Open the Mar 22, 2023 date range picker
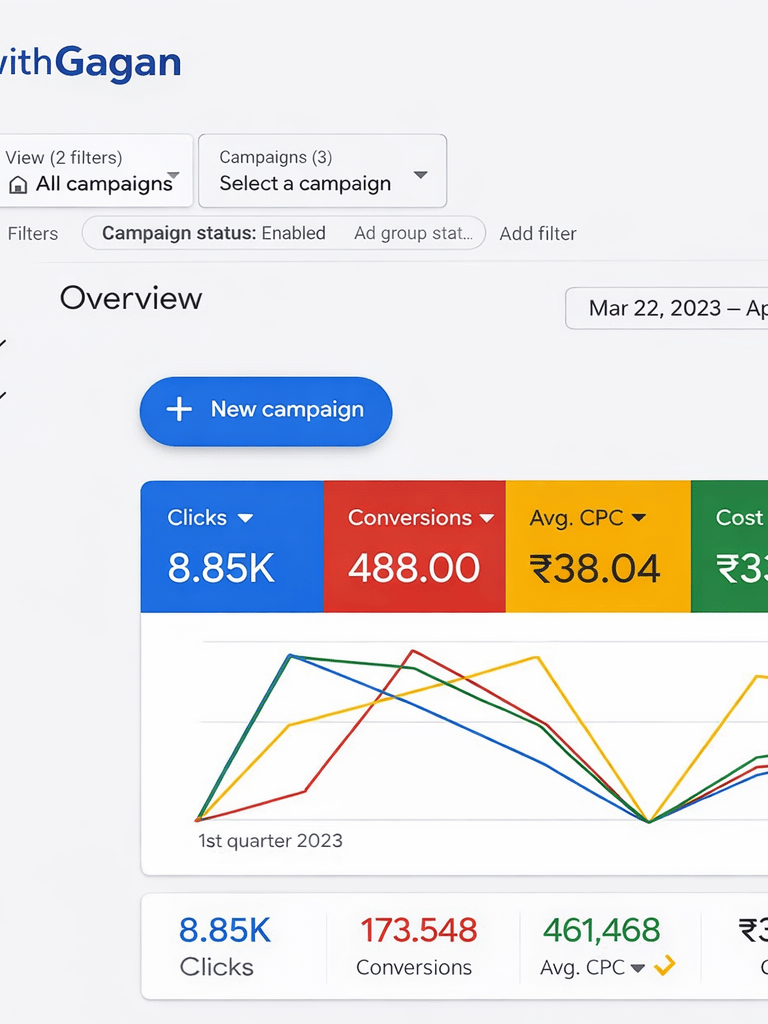This screenshot has height=1024, width=768. pyautogui.click(x=667, y=308)
